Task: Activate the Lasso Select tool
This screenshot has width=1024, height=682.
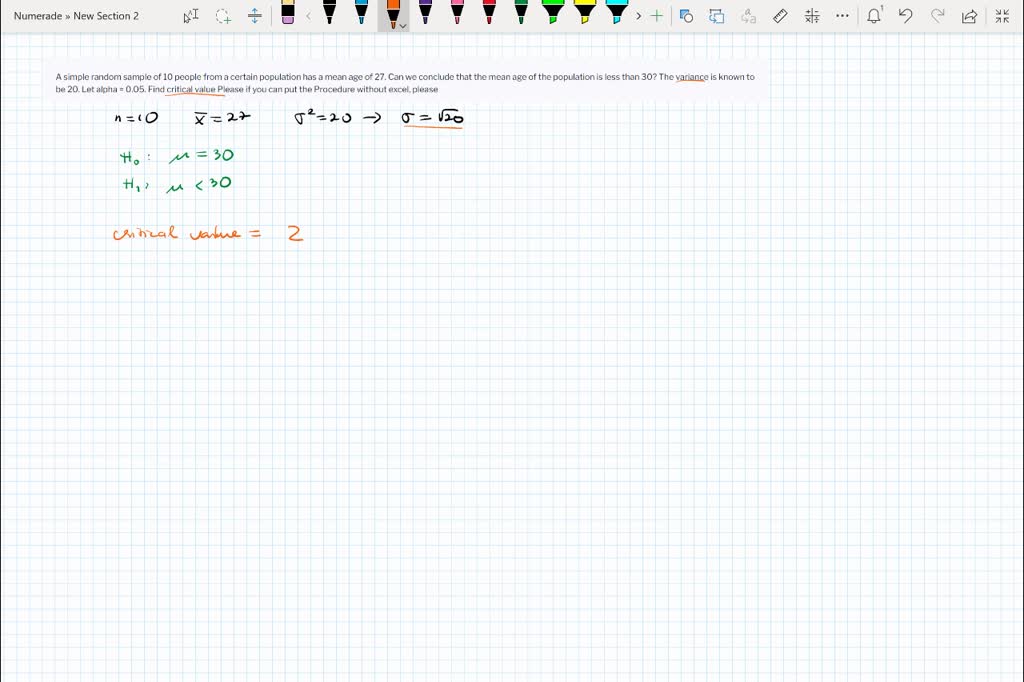Action: (223, 16)
